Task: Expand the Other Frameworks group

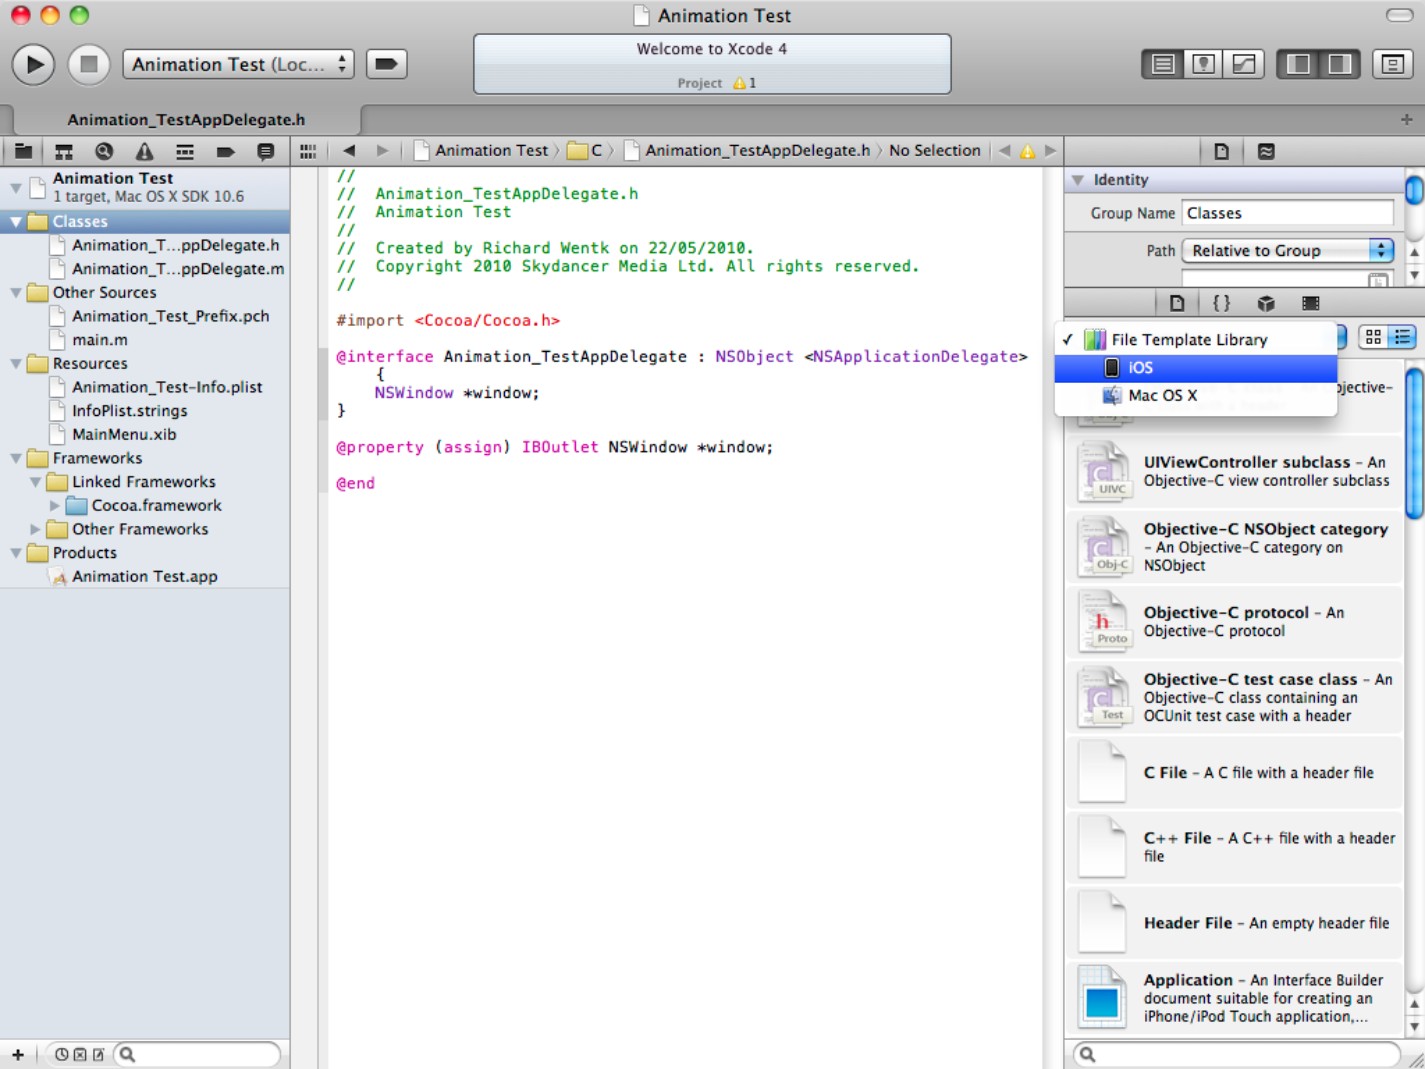Action: tap(35, 529)
